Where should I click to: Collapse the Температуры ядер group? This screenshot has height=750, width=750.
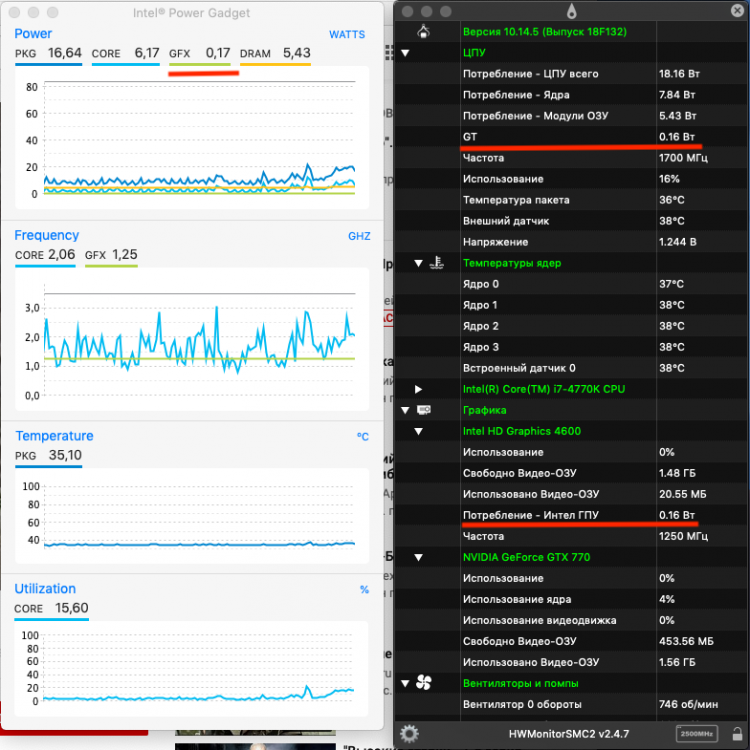coord(418,263)
